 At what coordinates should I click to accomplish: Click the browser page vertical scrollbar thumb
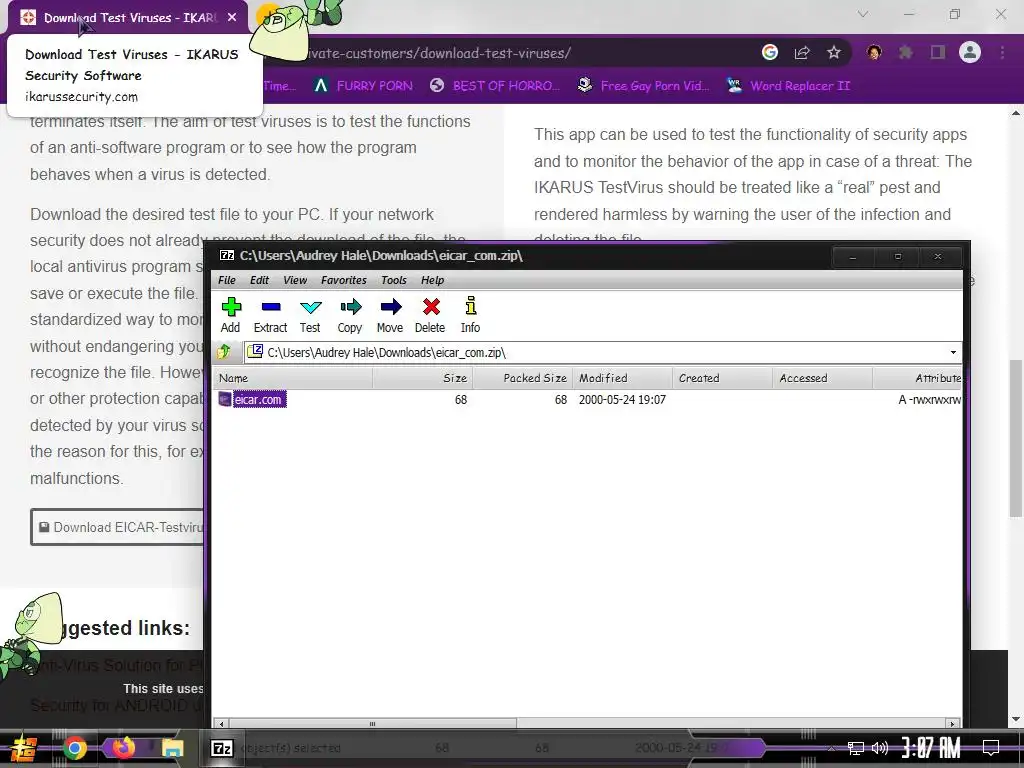point(1016,438)
